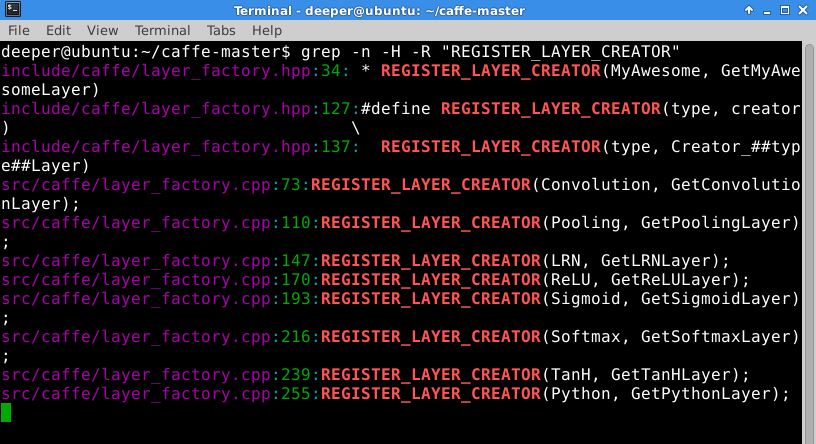The image size is (816, 444).
Task: Click the text "(Sigmoid, GetSigmoidLayer)"
Action: 671,299
